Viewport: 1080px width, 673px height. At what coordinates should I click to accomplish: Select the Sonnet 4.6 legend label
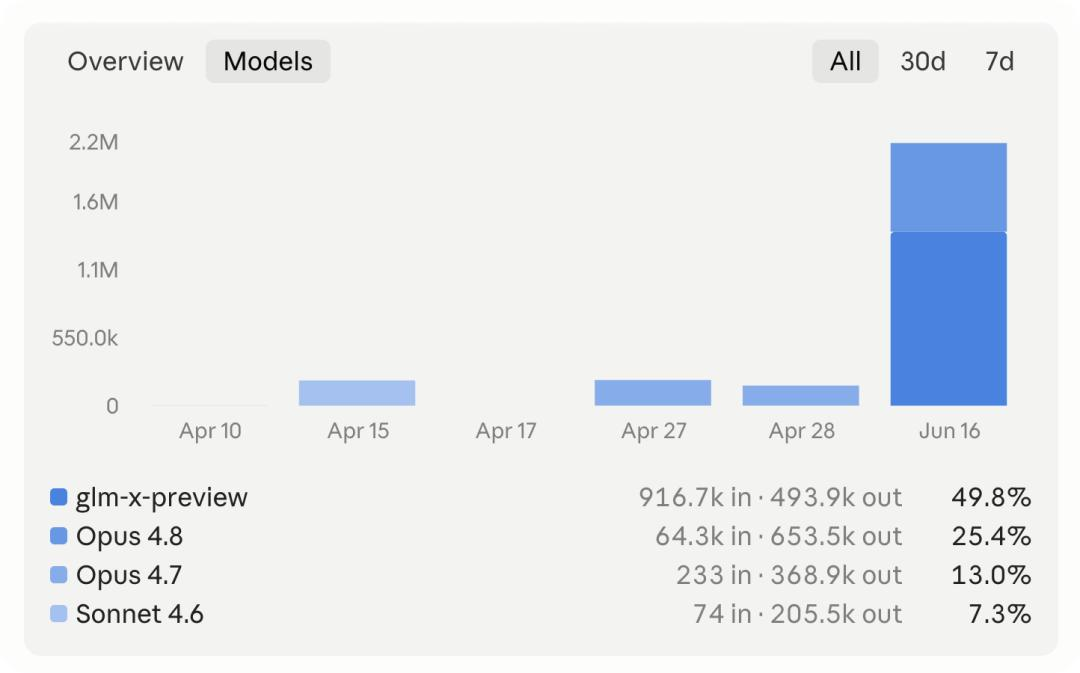click(x=140, y=614)
